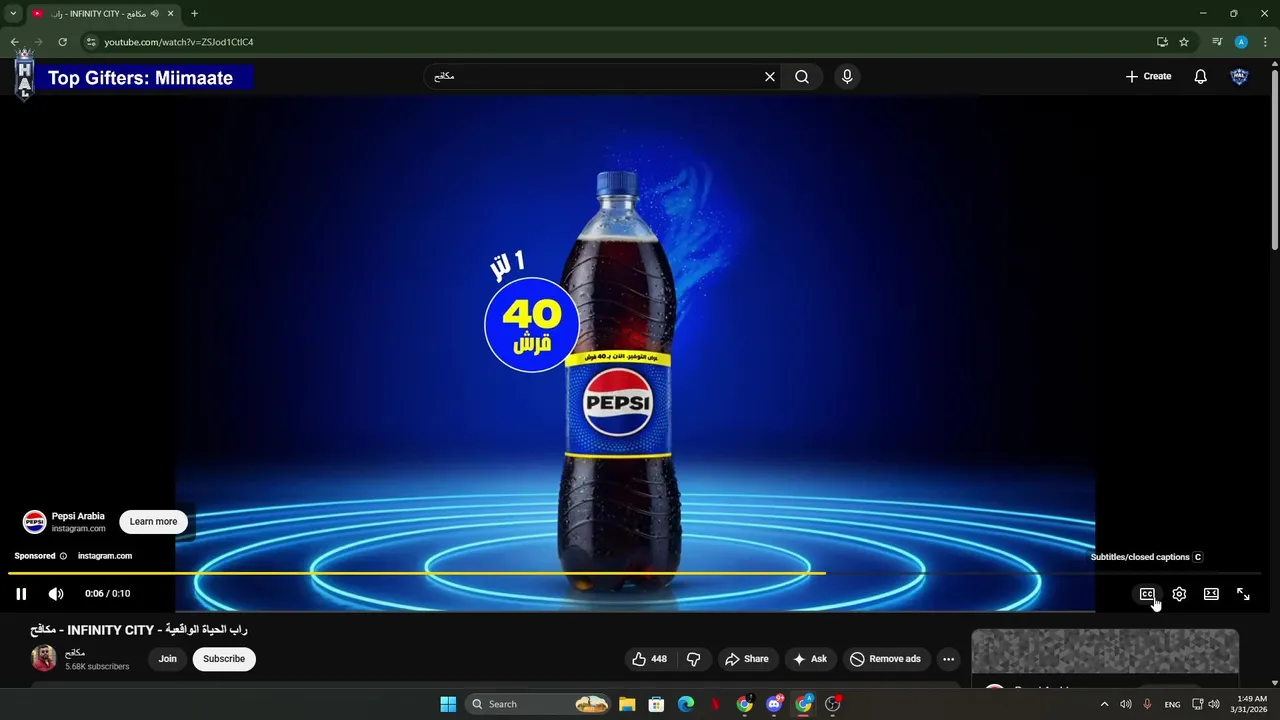This screenshot has height=720, width=1280.
Task: View site information in address bar
Action: 91,42
